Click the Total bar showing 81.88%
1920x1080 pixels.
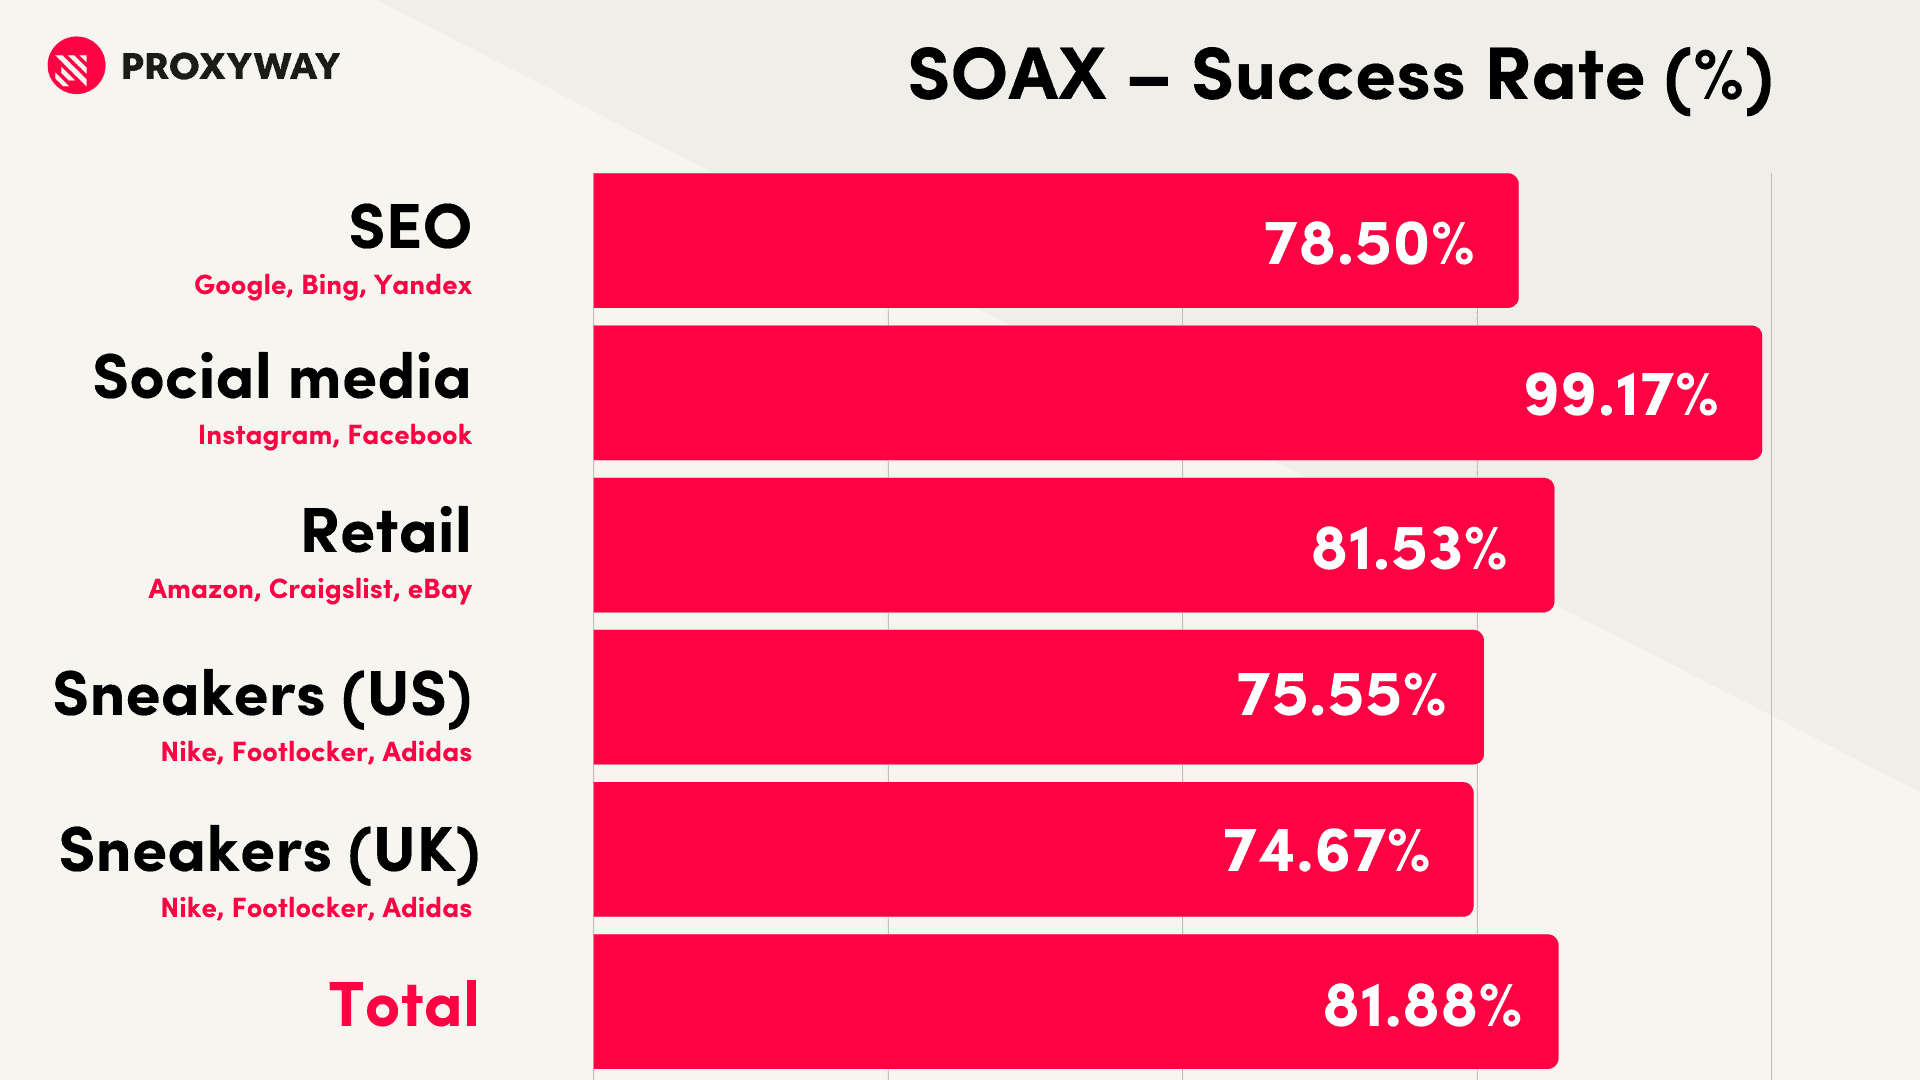tap(1076, 1002)
